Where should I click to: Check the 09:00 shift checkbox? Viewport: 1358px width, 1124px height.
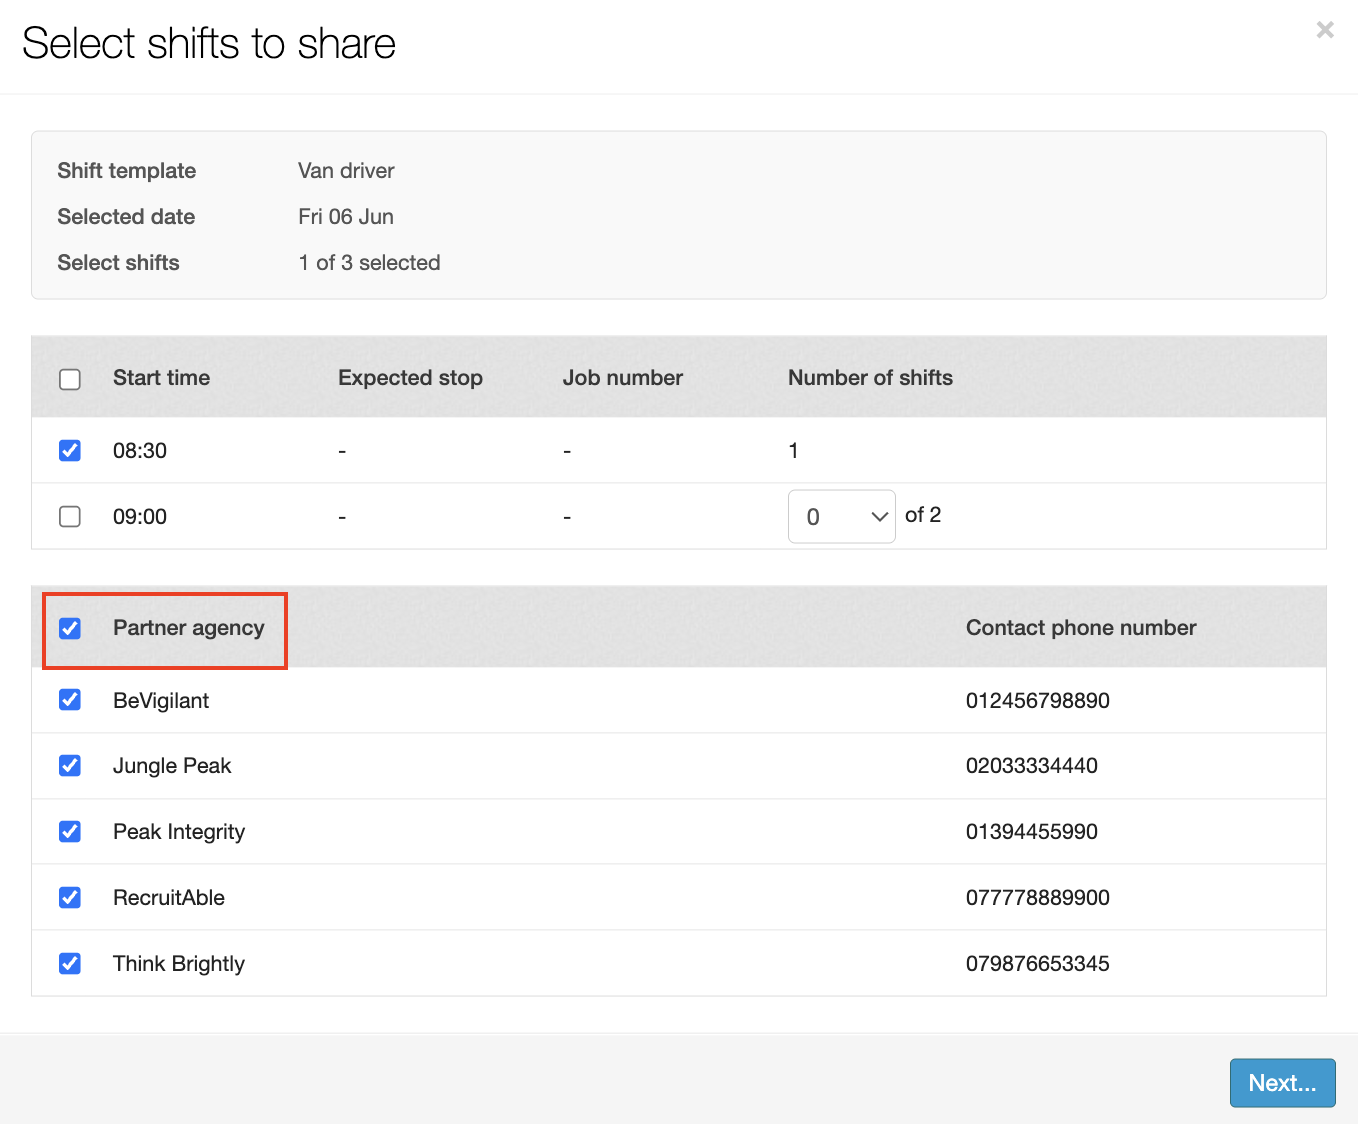[70, 516]
